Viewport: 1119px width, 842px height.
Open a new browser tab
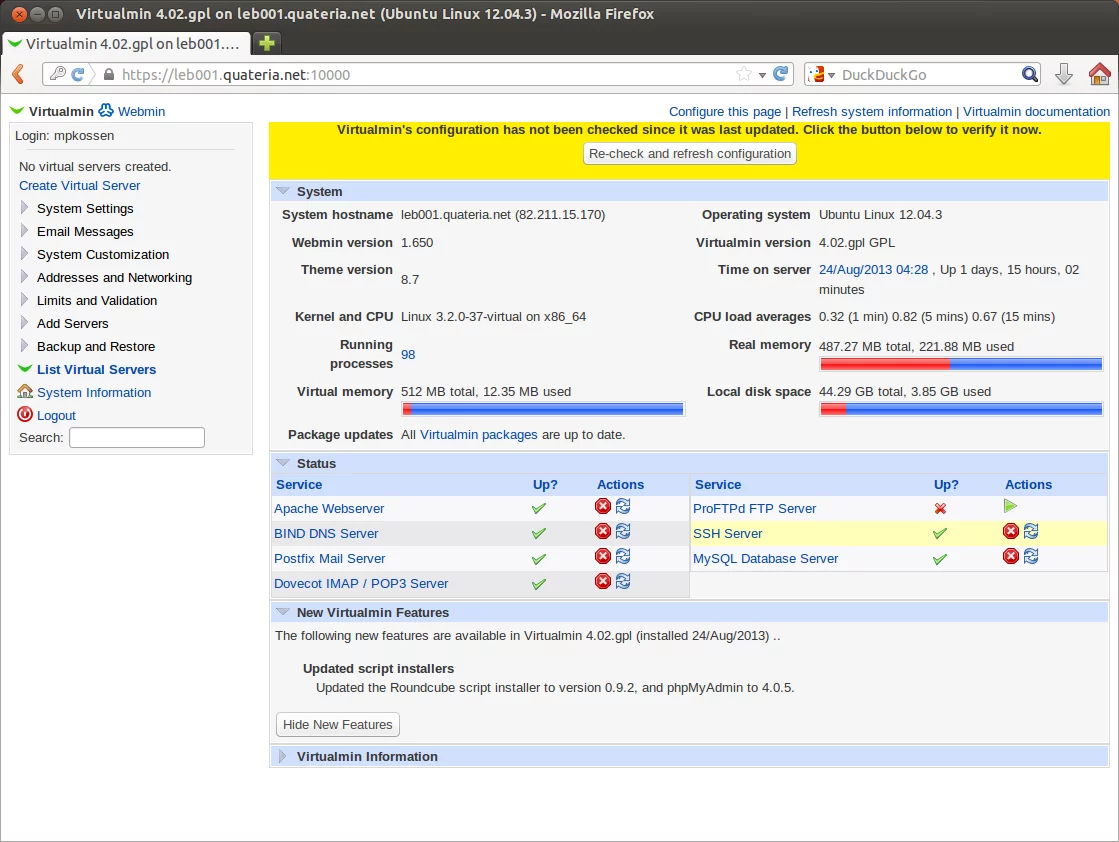(x=267, y=43)
